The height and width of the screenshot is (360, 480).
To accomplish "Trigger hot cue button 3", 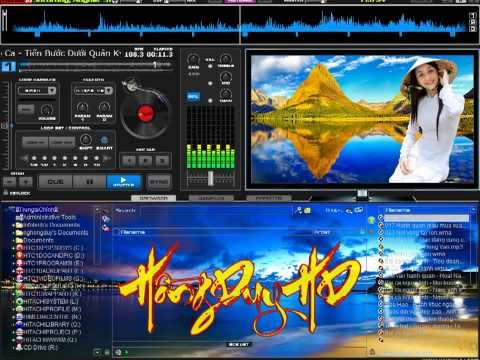I will click(162, 161).
